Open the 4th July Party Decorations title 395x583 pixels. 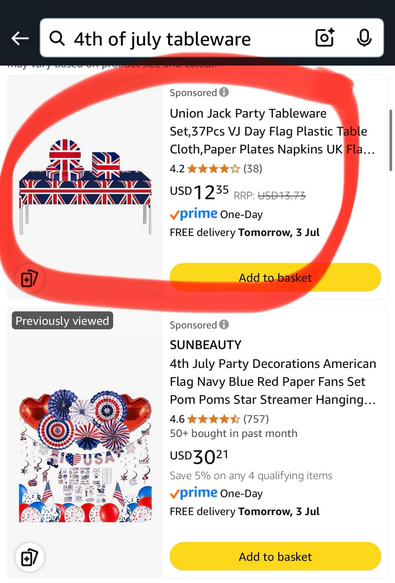[273, 381]
